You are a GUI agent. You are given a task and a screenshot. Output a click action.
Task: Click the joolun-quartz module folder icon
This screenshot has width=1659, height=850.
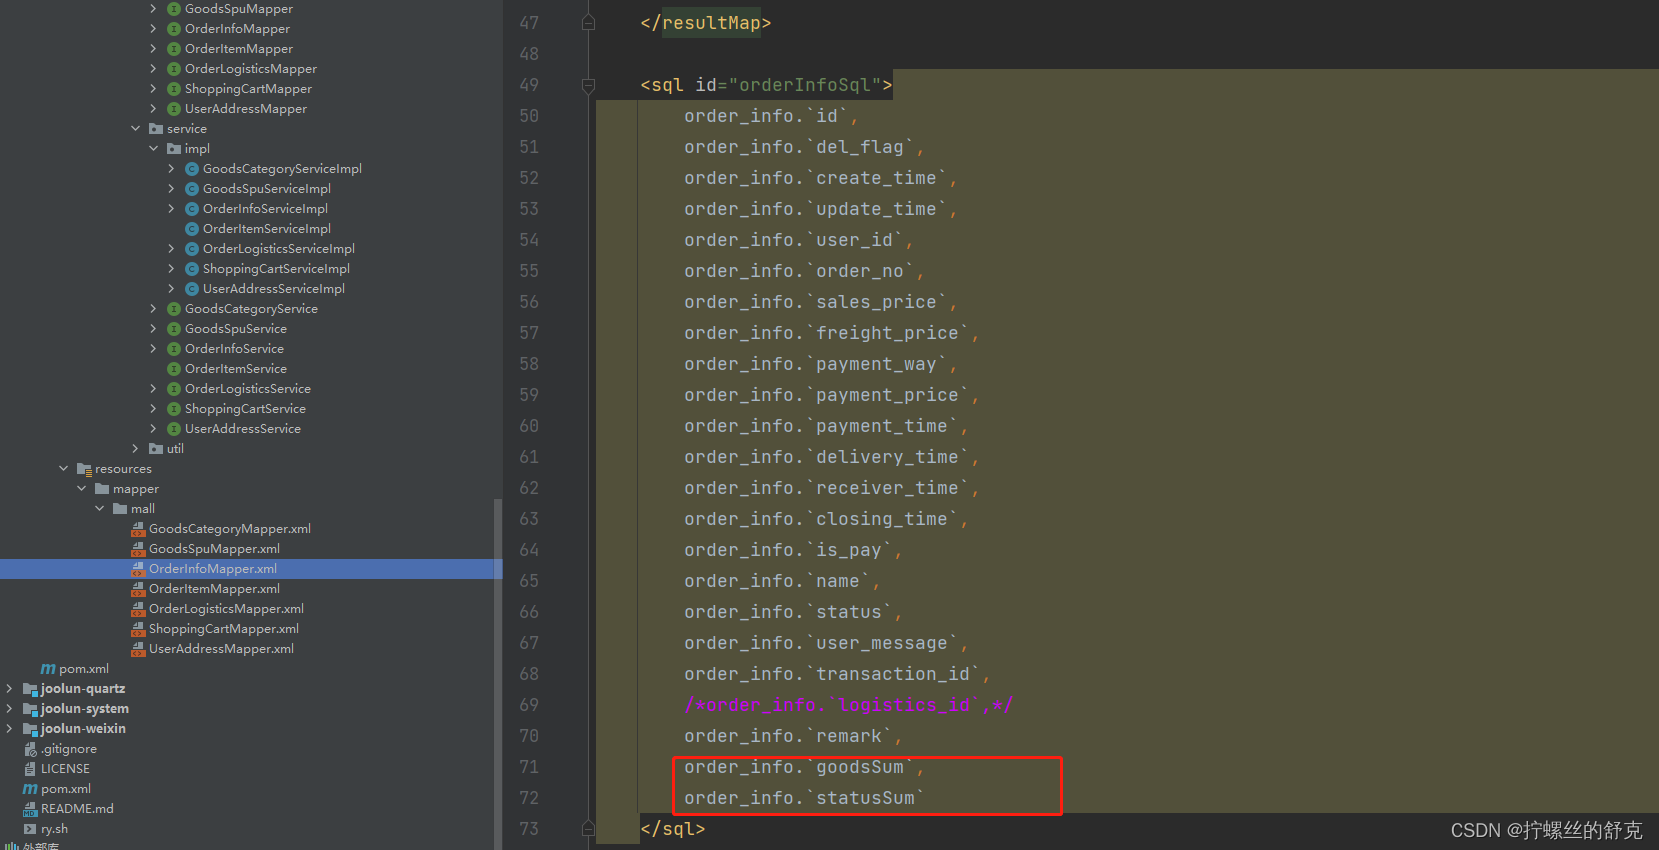[x=30, y=689]
